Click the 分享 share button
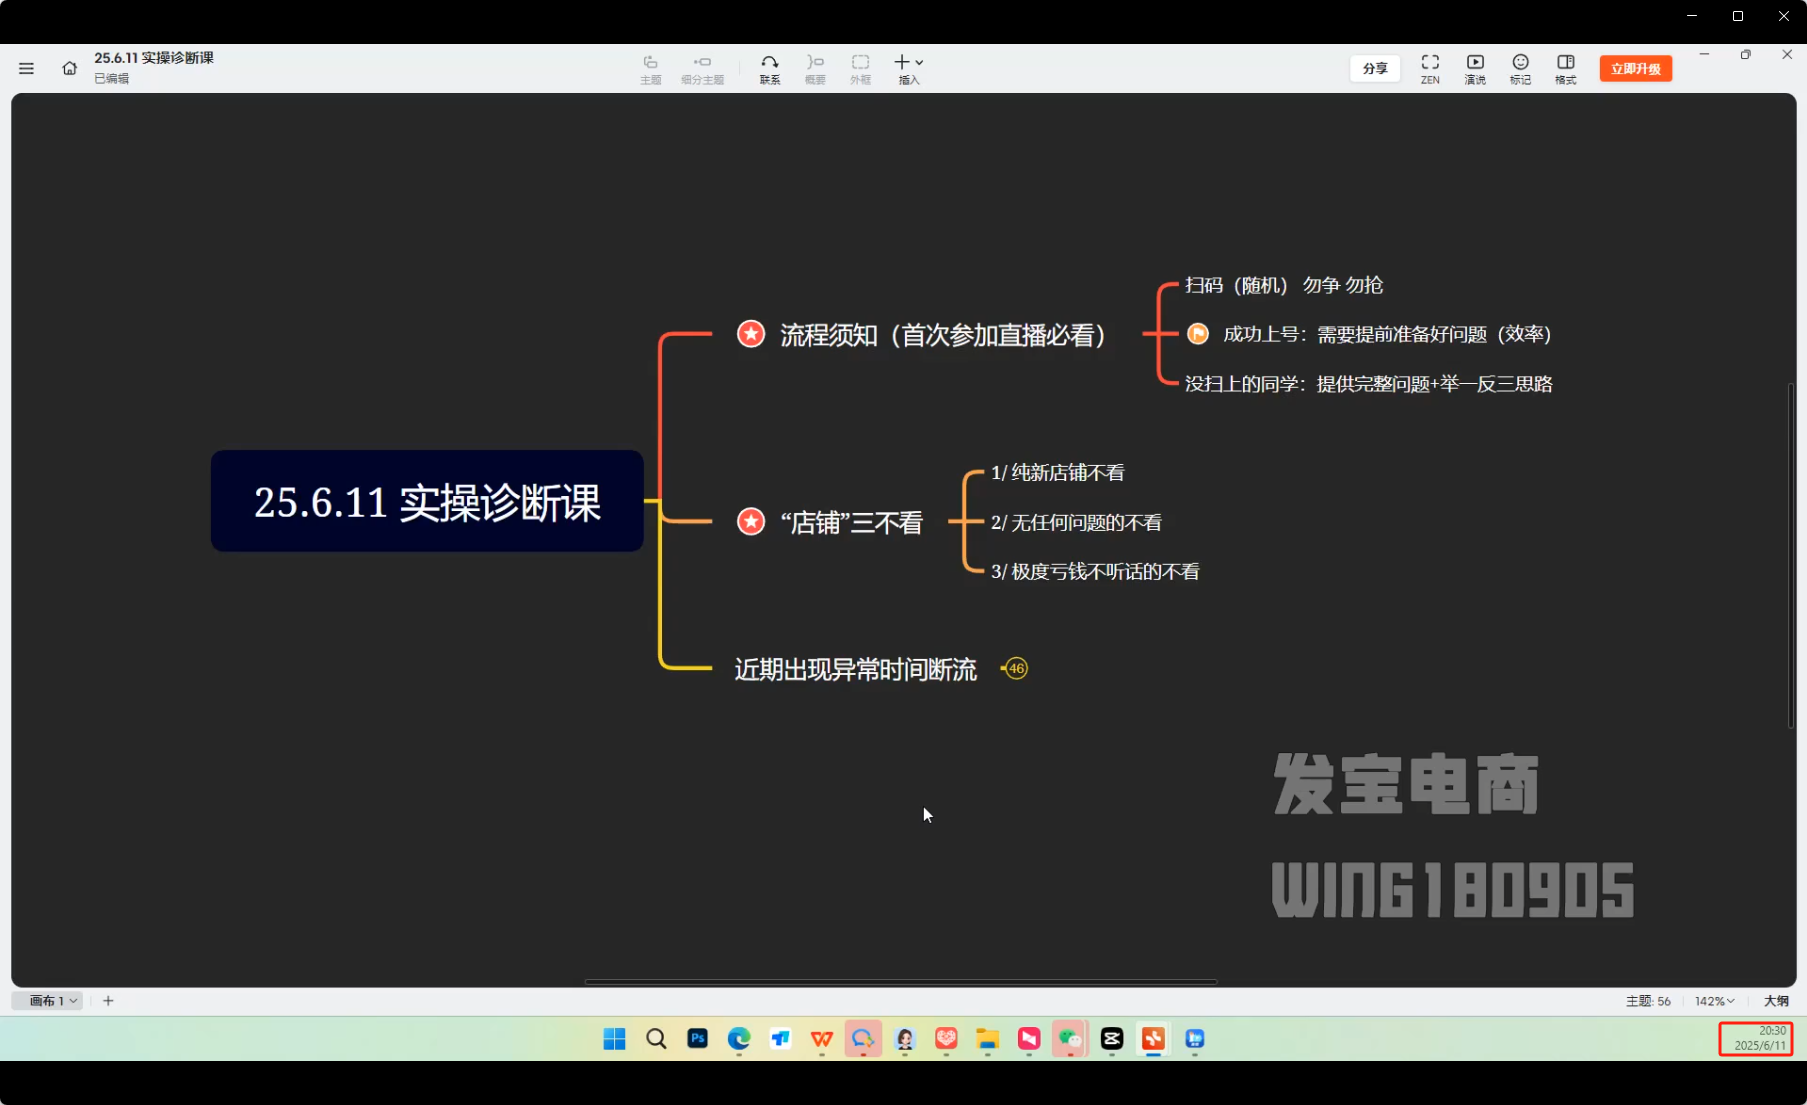The height and width of the screenshot is (1105, 1807). [x=1375, y=68]
